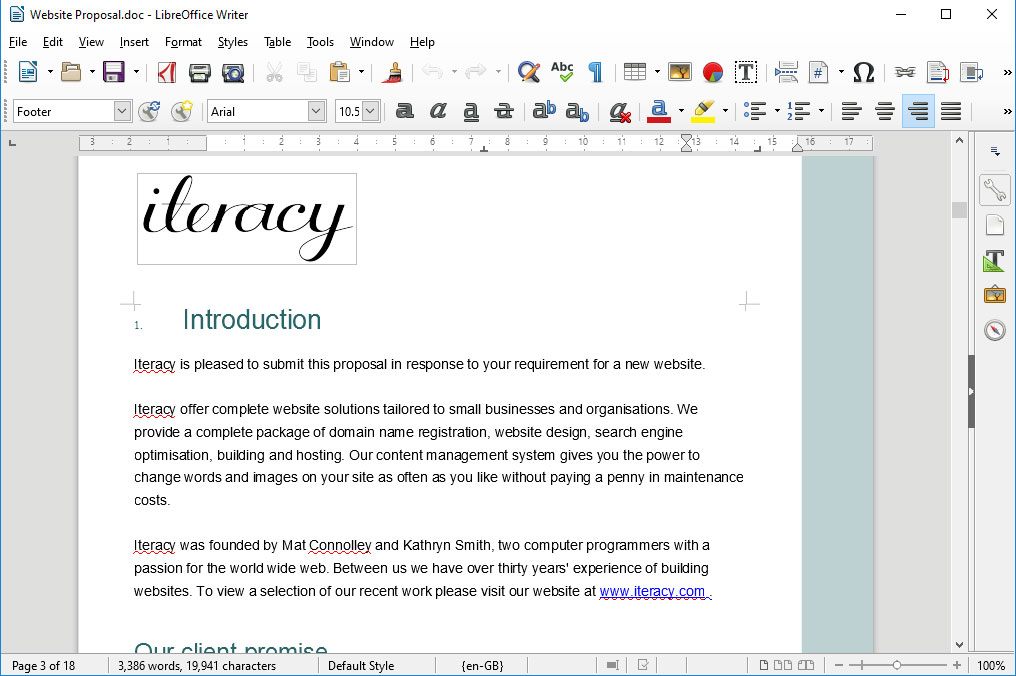Open the Insert menu
Image resolution: width=1016 pixels, height=676 pixels.
(134, 42)
